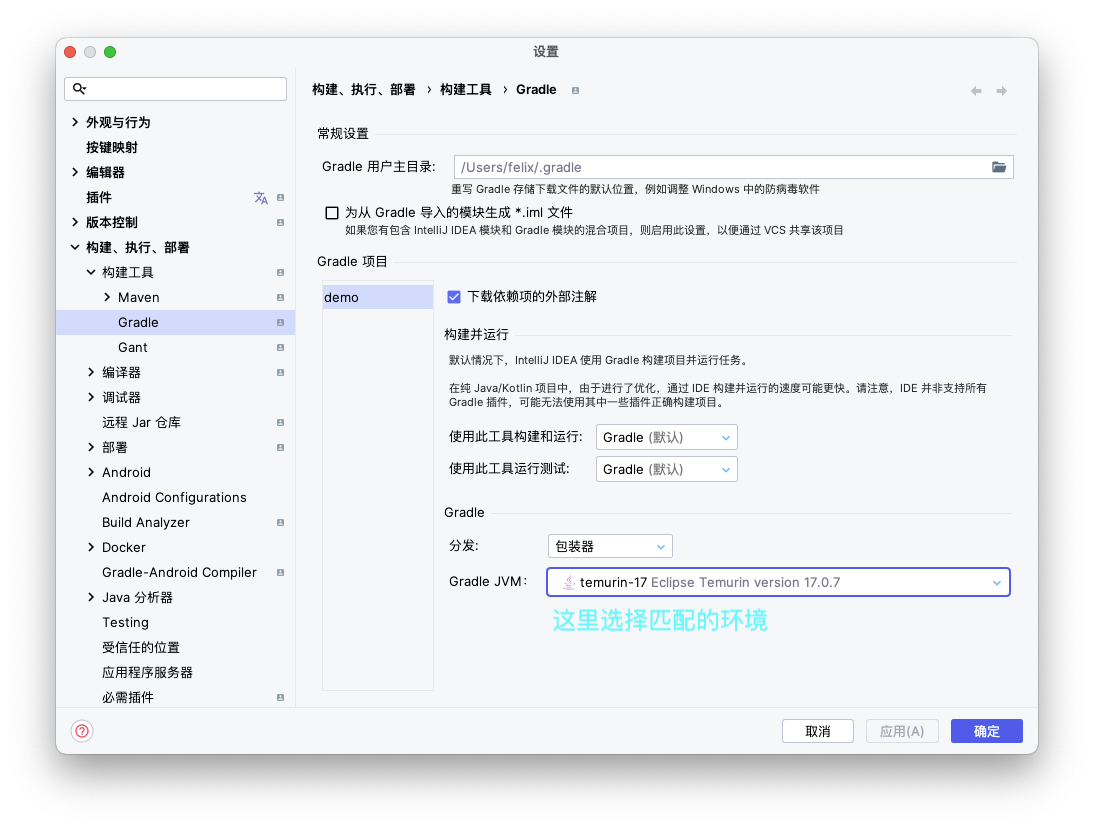The width and height of the screenshot is (1094, 828).
Task: Enable generating *.iml files for Gradle modules
Action: [x=332, y=213]
